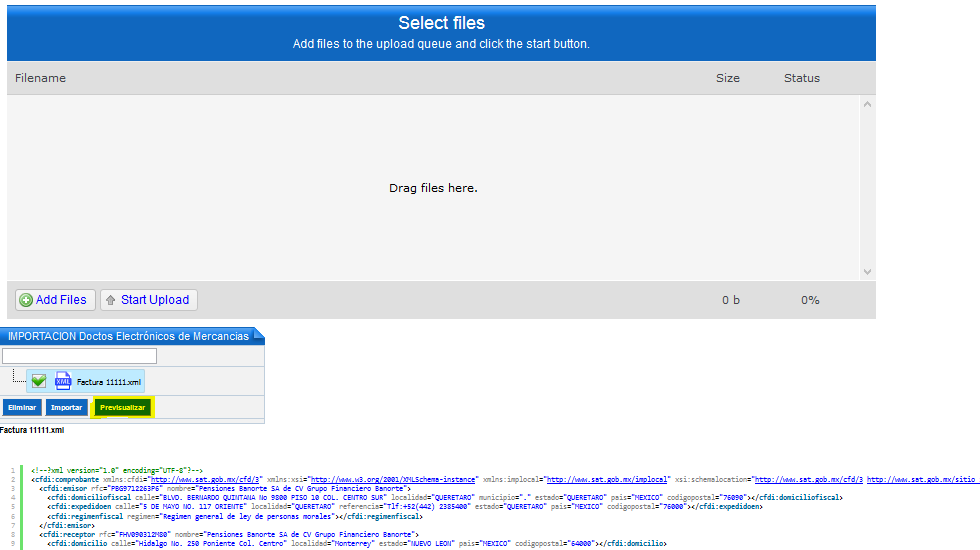This screenshot has height=550, width=980.
Task: Click the green plus icon on Add Files
Action: pyautogui.click(x=26, y=301)
